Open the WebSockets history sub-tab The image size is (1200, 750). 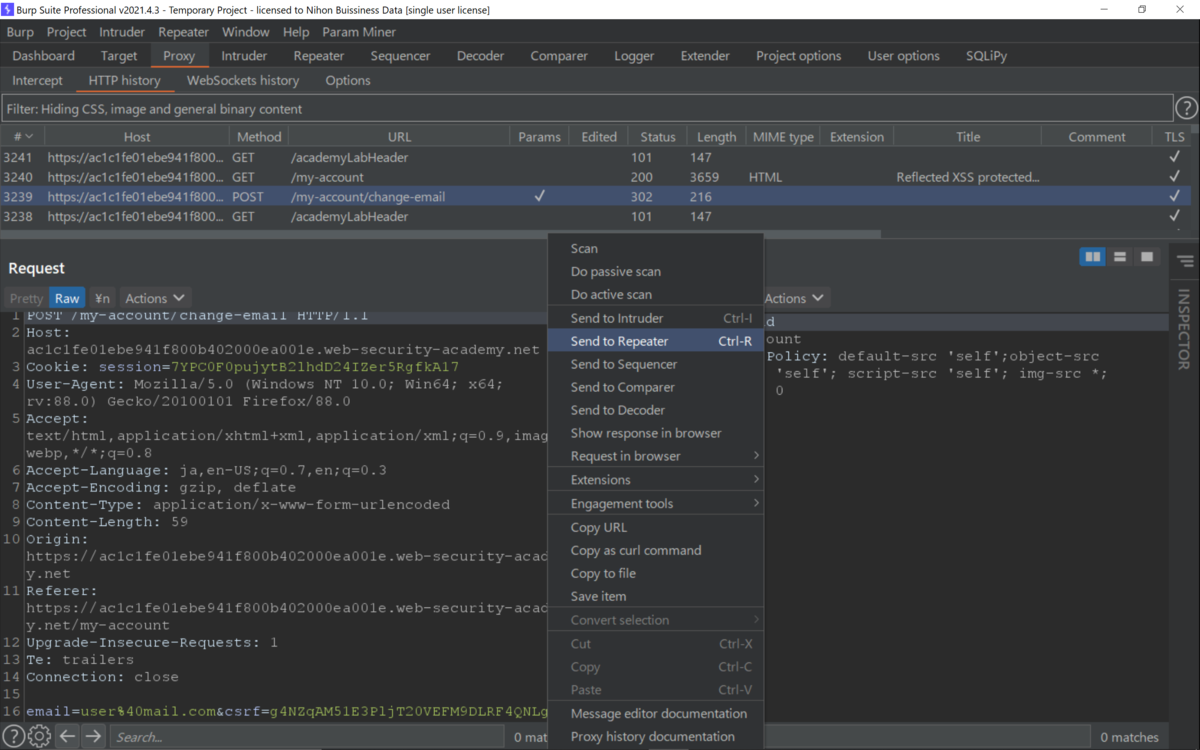(x=243, y=80)
